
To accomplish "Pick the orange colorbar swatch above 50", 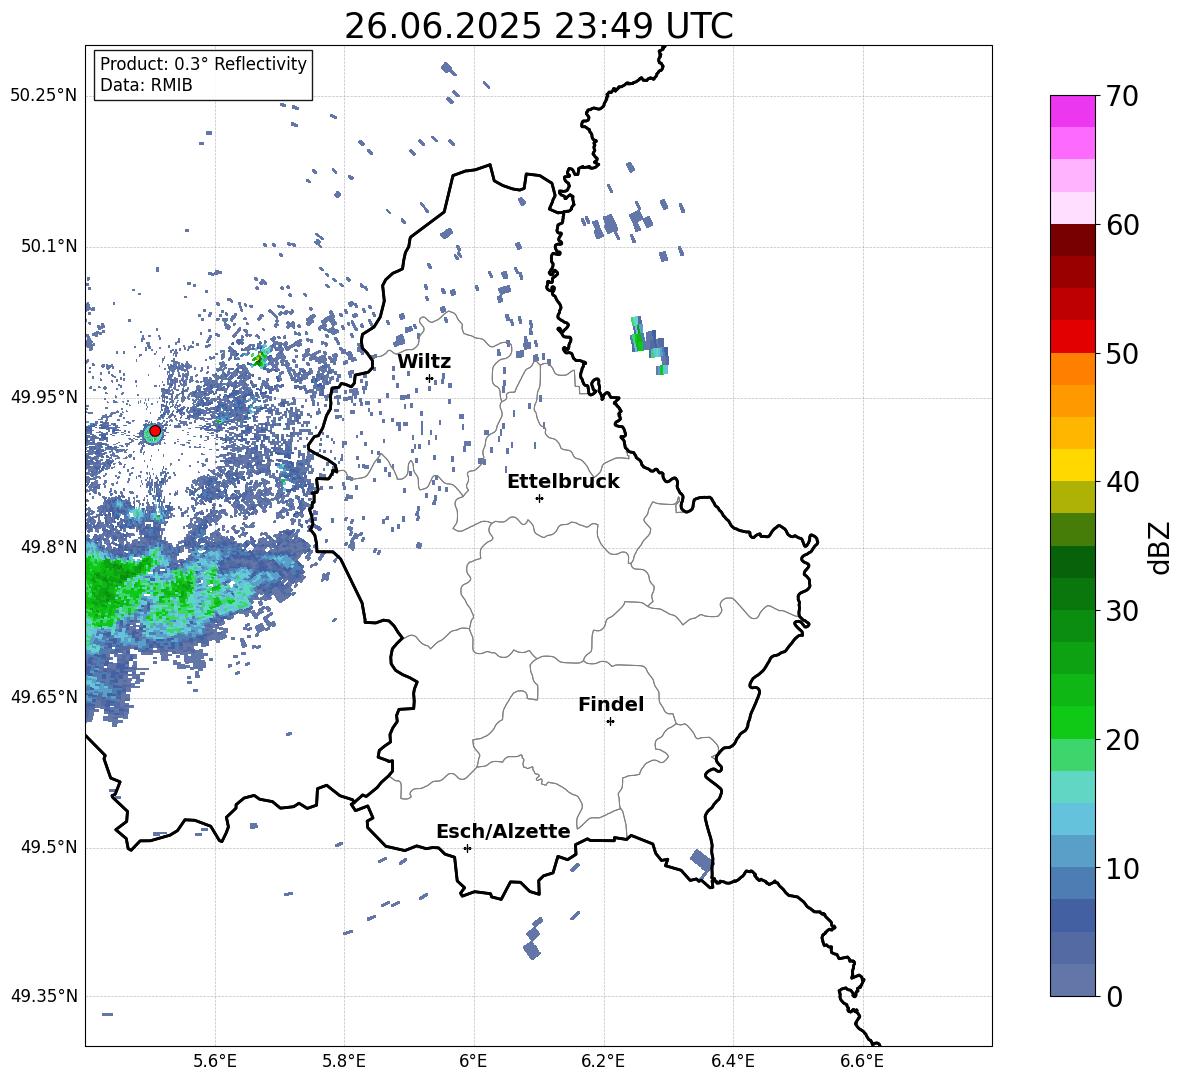I will click(x=1072, y=369).
